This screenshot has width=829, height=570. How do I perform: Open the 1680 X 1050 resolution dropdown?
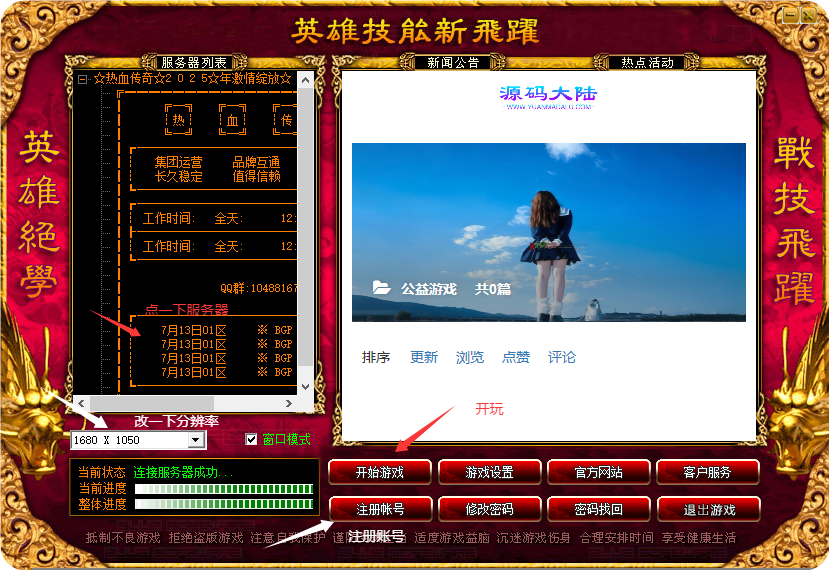[x=196, y=440]
